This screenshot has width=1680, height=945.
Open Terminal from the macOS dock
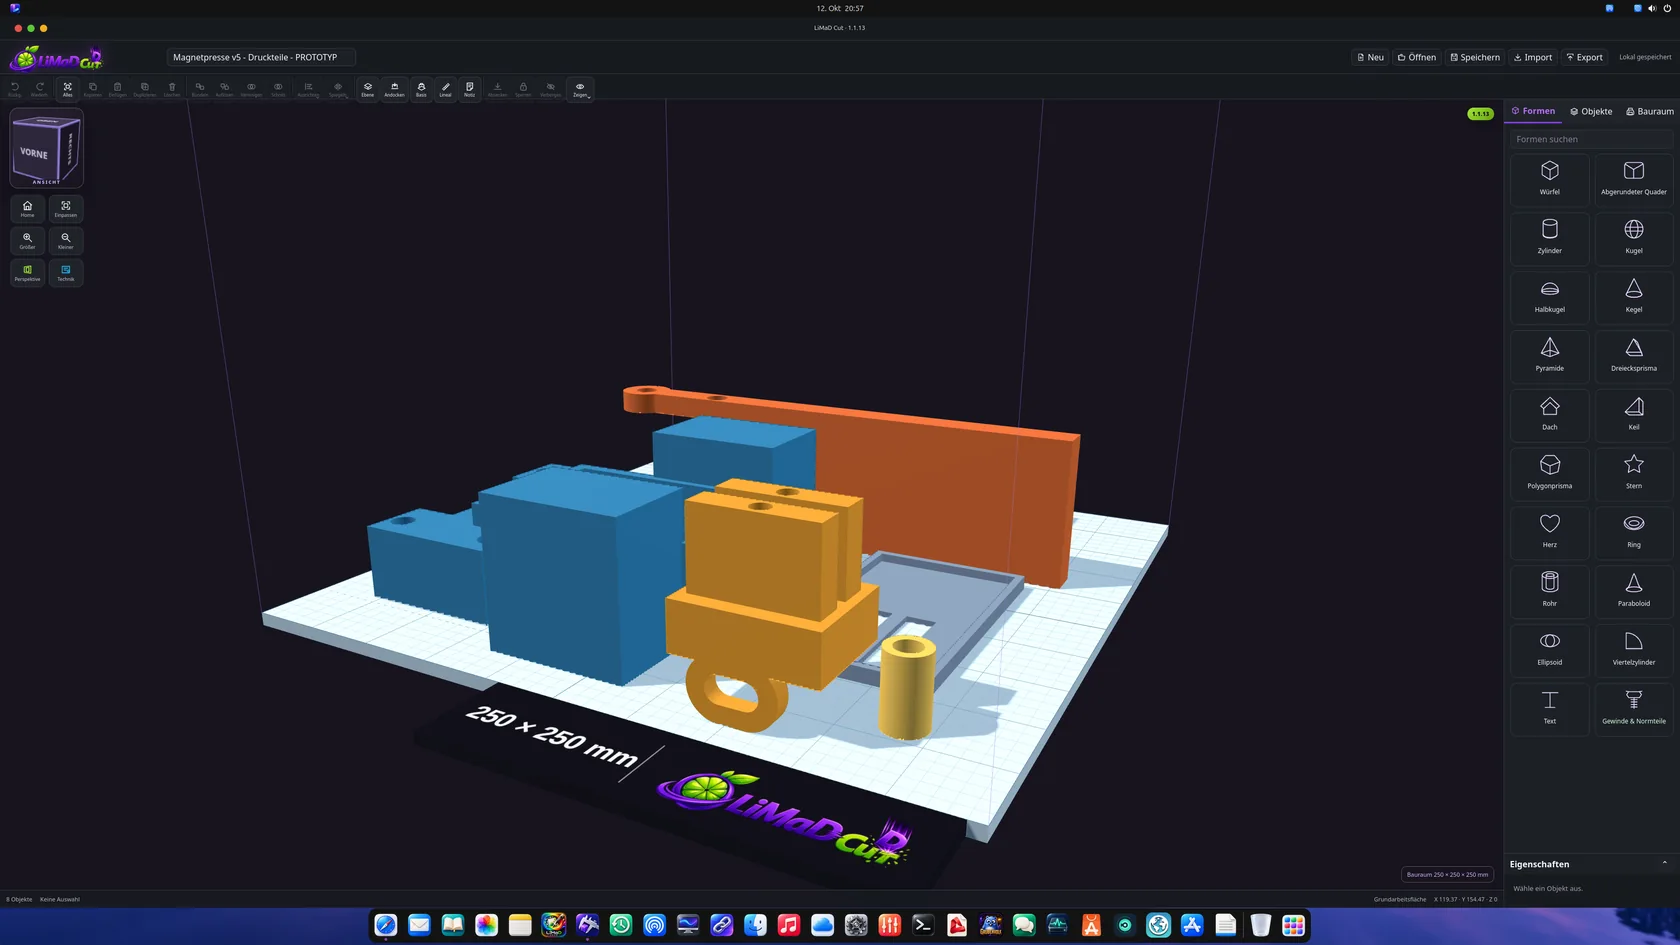pos(923,925)
